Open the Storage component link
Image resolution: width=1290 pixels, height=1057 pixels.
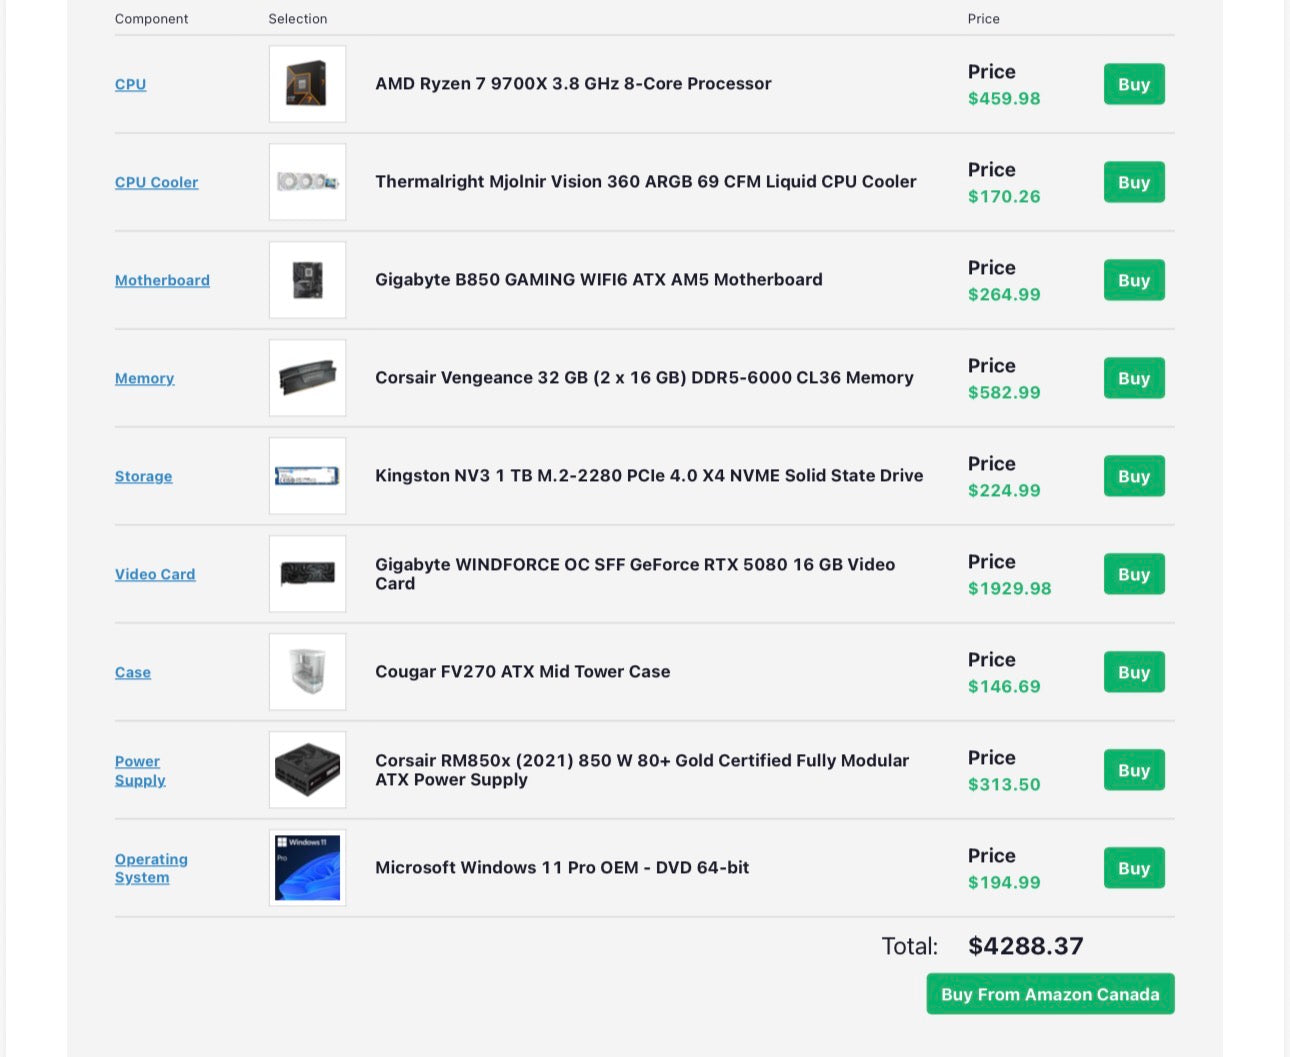[143, 476]
